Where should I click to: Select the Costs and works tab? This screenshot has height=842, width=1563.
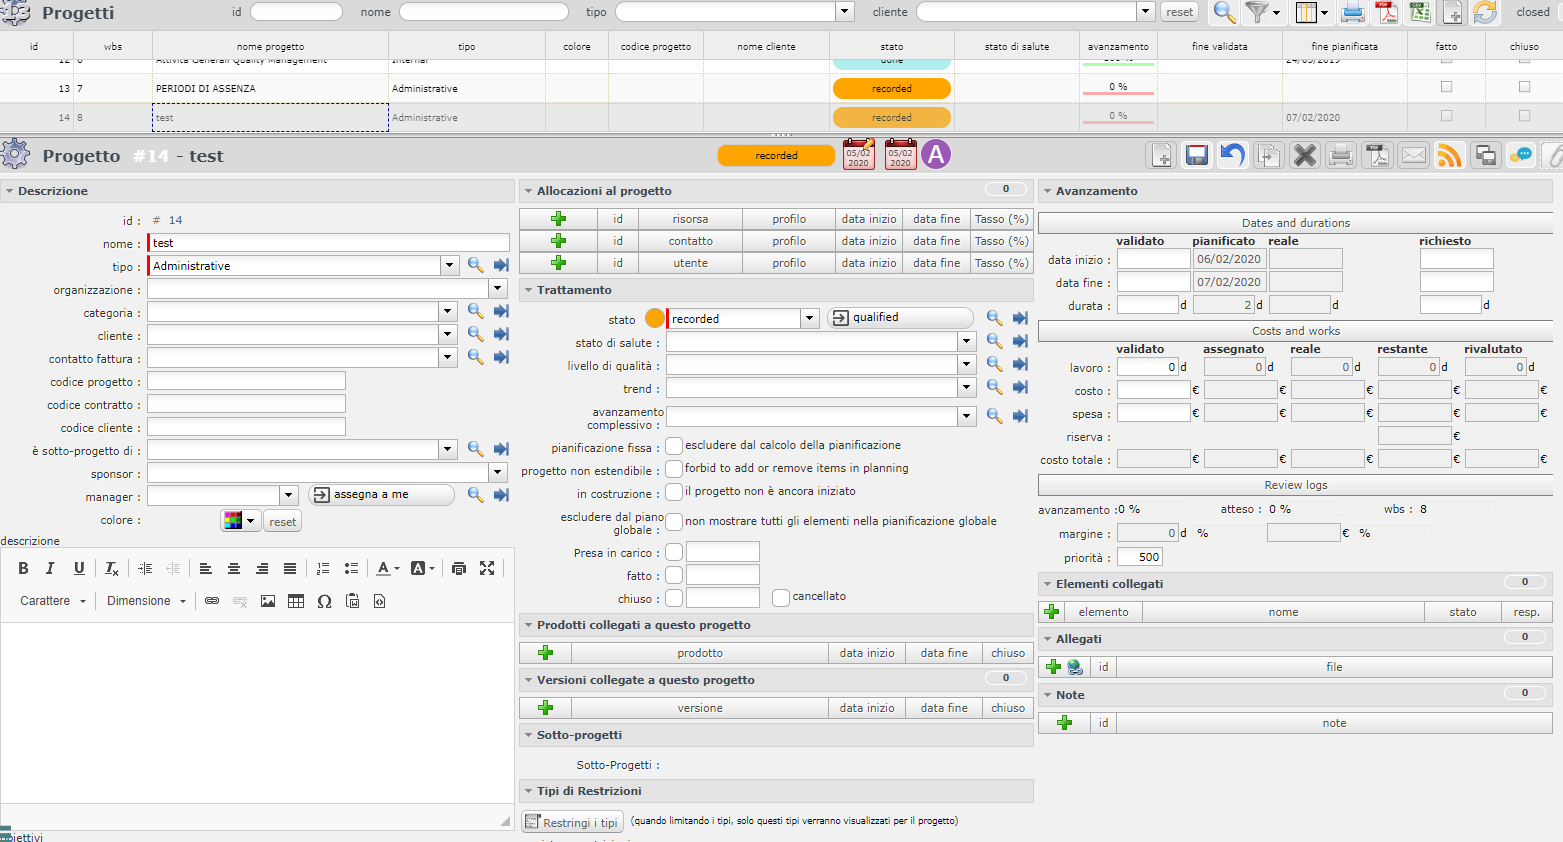click(1295, 331)
